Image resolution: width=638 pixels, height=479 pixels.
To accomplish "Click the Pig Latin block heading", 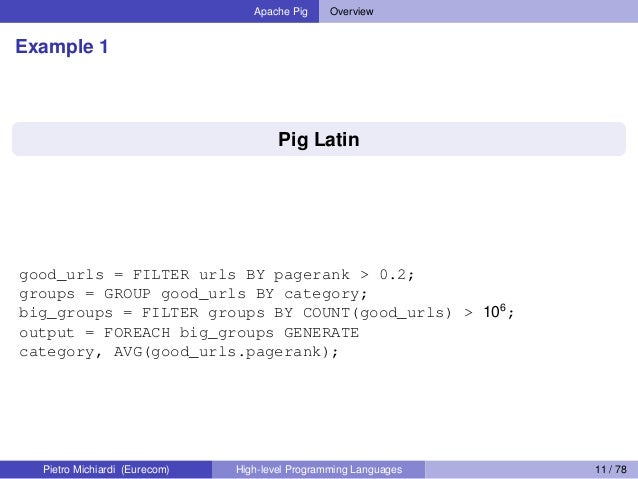I will pos(319,139).
